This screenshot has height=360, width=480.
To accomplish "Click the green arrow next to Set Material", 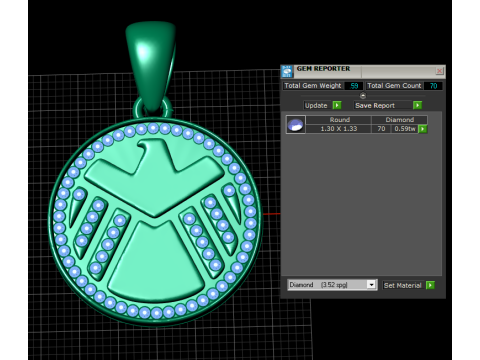I will pyautogui.click(x=430, y=285).
